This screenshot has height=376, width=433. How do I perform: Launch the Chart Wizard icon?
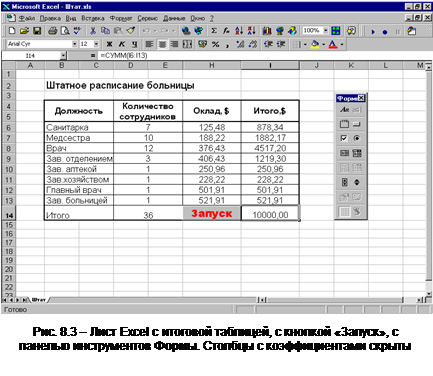point(267,31)
